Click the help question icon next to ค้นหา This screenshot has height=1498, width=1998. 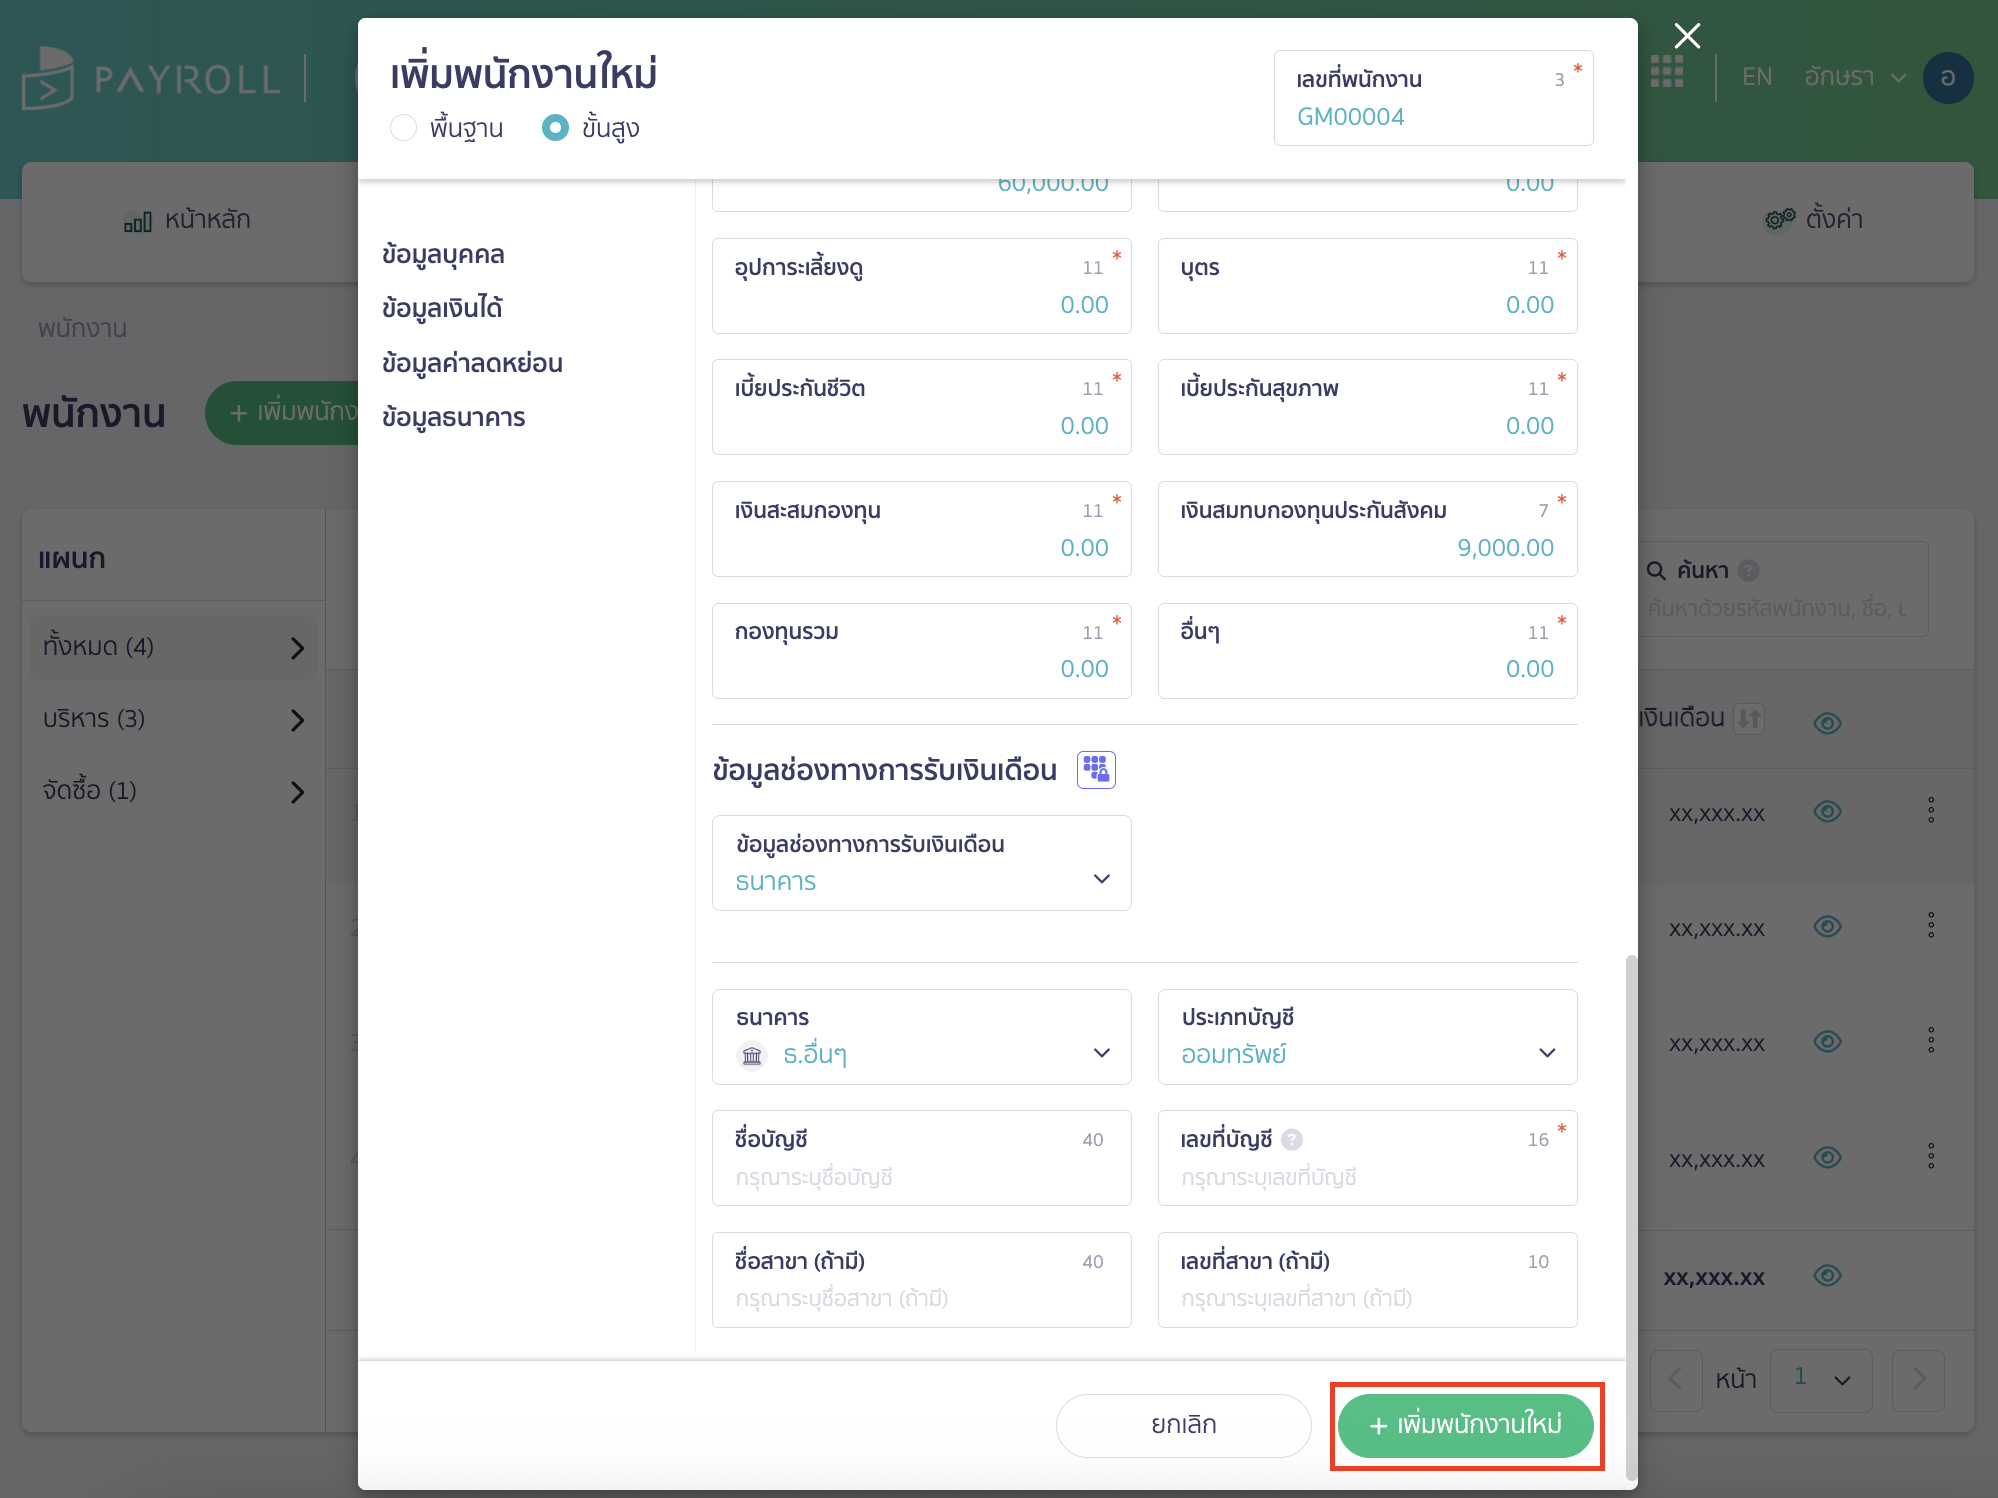[x=1748, y=570]
